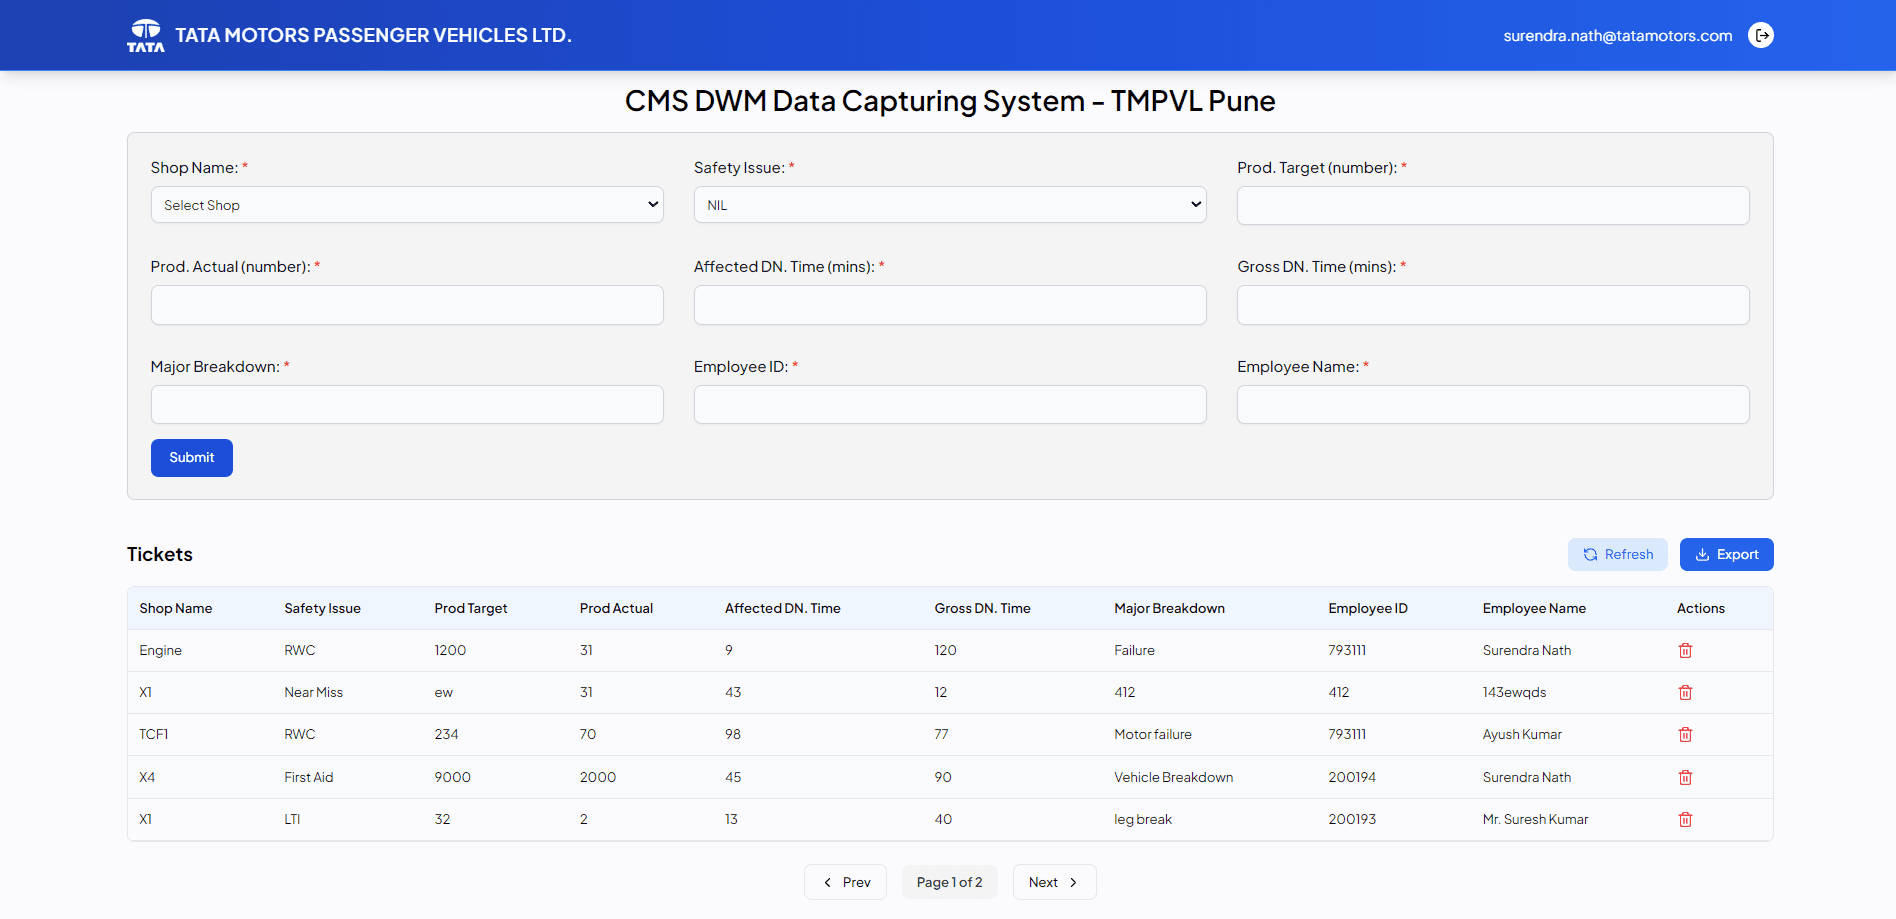The image size is (1896, 919).
Task: Click the Actions column header
Action: coord(1700,608)
